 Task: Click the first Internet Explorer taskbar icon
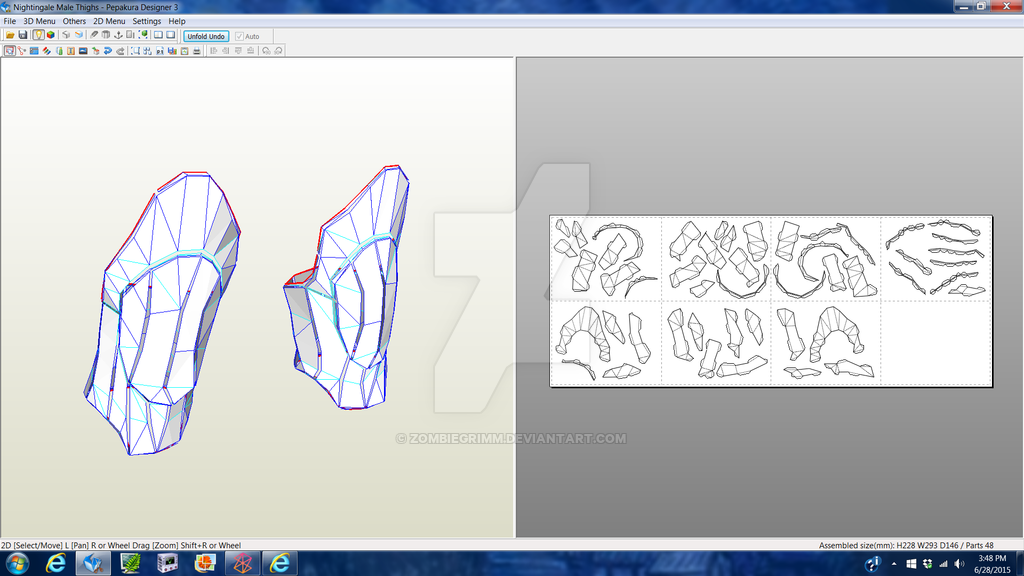[x=56, y=563]
